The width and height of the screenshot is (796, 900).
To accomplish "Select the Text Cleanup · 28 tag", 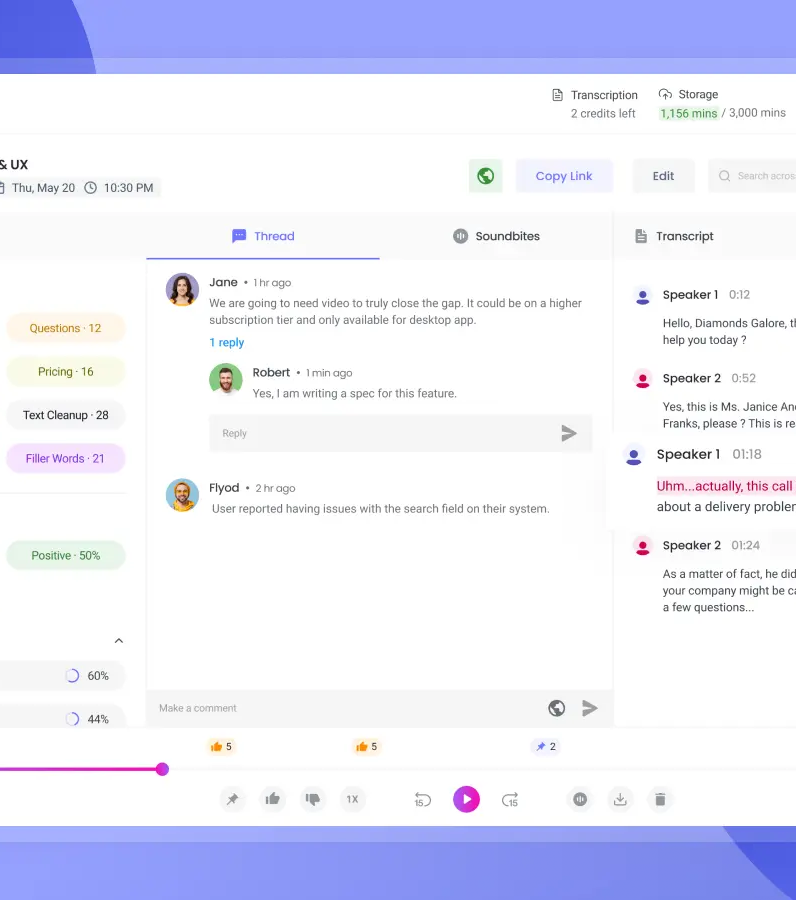I will (x=65, y=415).
